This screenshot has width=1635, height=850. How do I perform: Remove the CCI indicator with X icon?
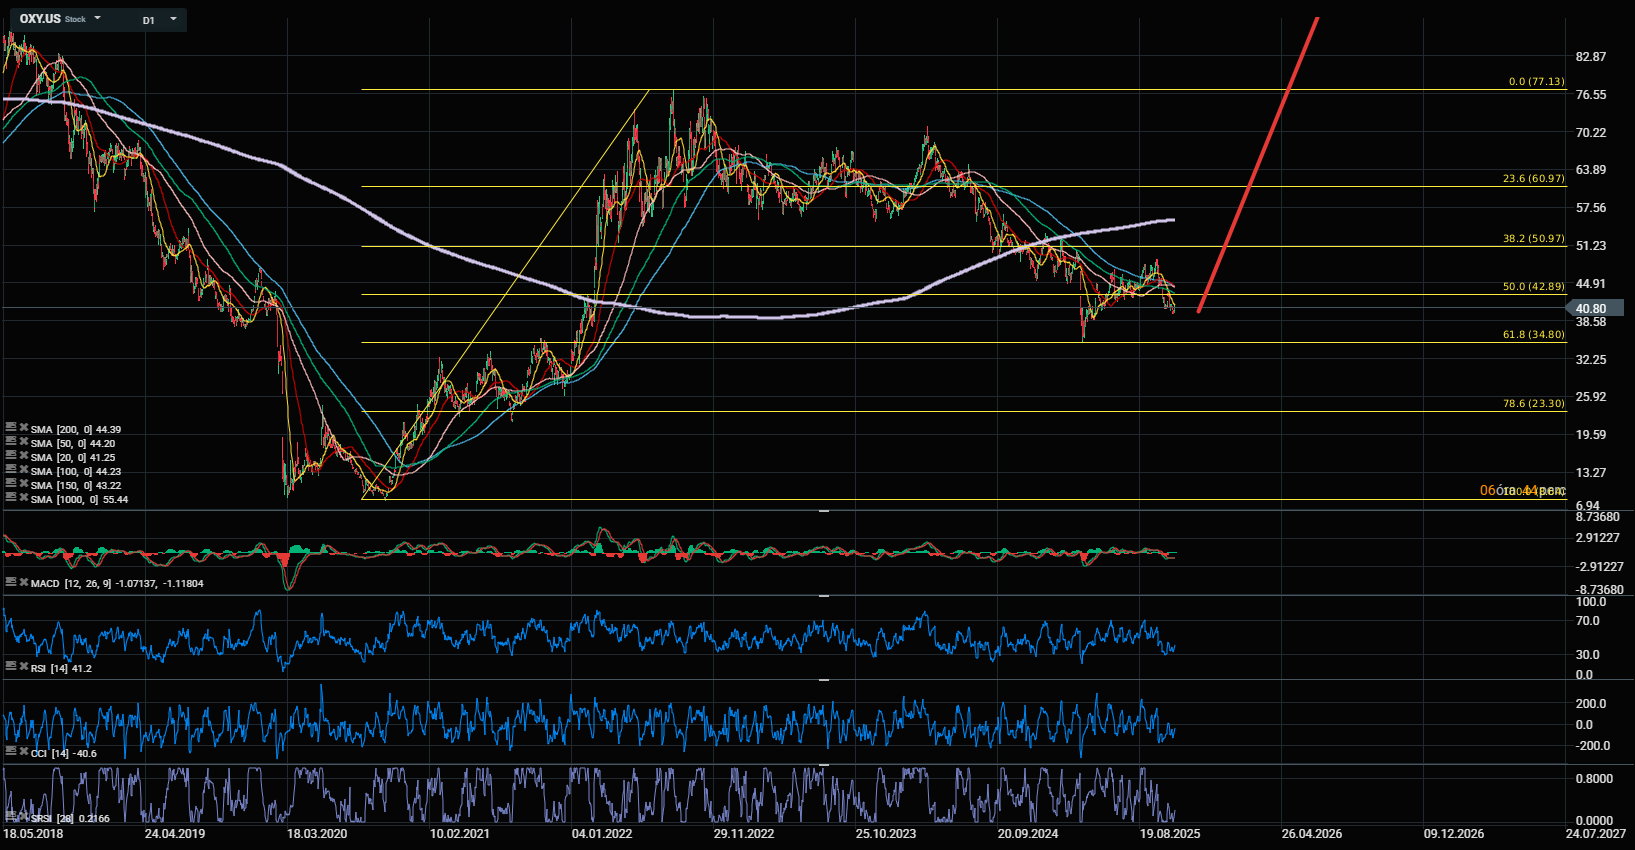click(x=23, y=751)
